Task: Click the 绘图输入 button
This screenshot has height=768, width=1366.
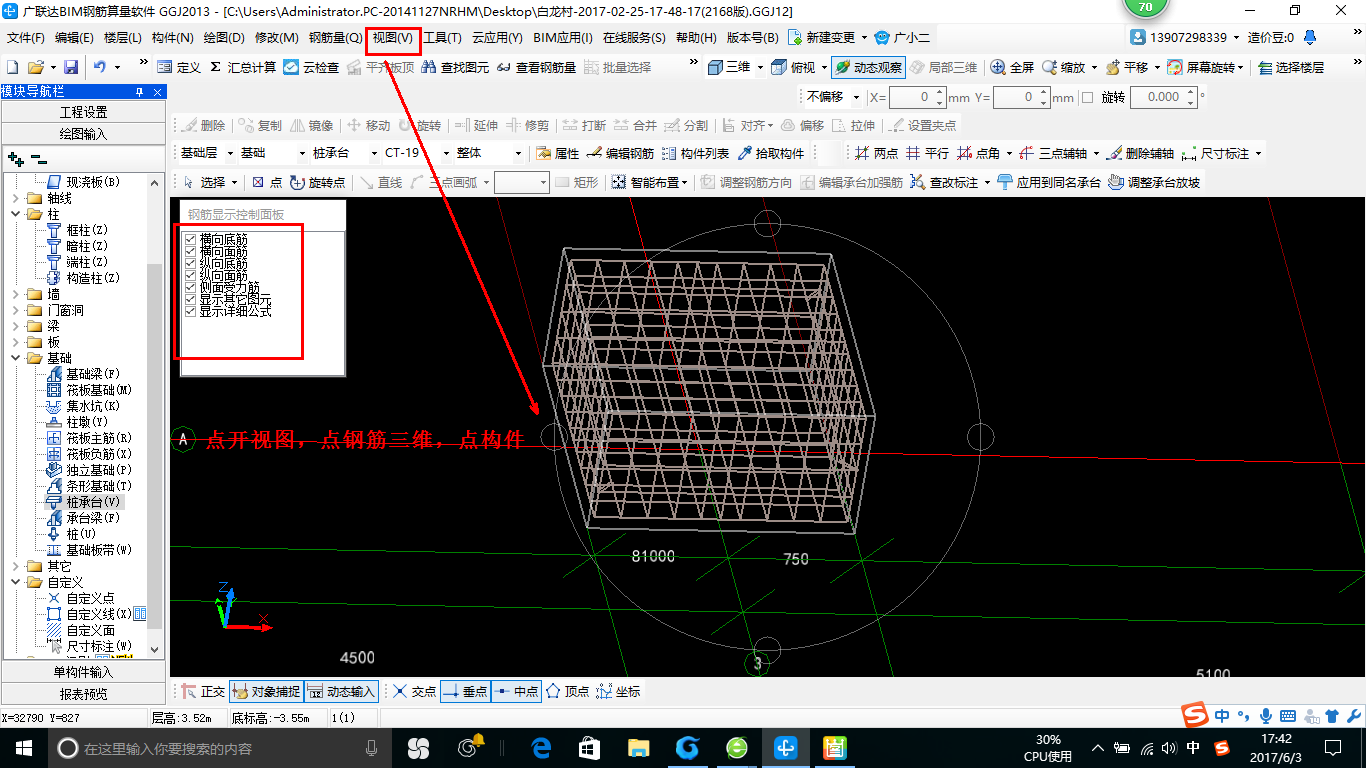Action: pos(83,133)
